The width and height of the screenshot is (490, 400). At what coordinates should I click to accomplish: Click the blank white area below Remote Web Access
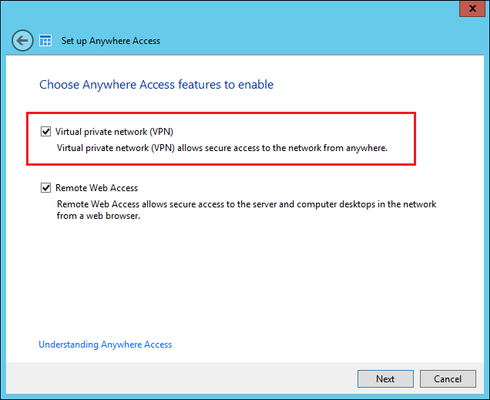click(x=245, y=280)
